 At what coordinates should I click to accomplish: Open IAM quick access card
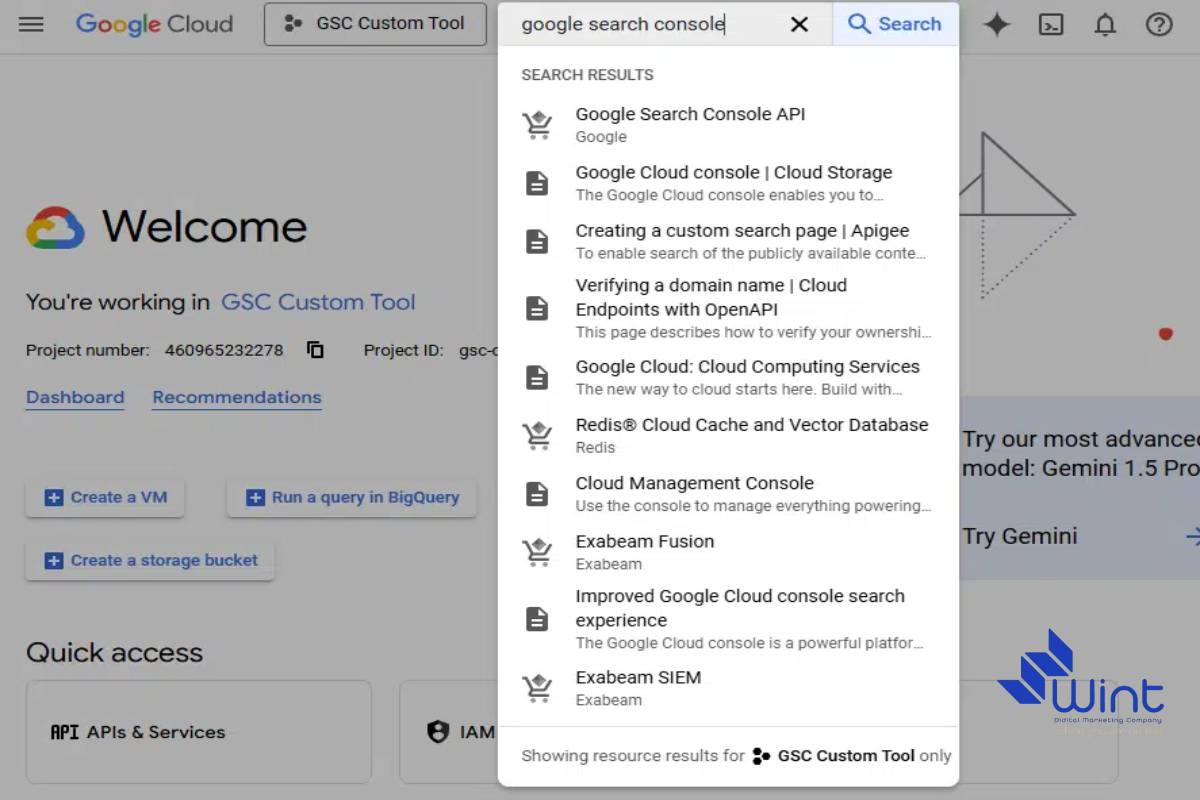448,732
